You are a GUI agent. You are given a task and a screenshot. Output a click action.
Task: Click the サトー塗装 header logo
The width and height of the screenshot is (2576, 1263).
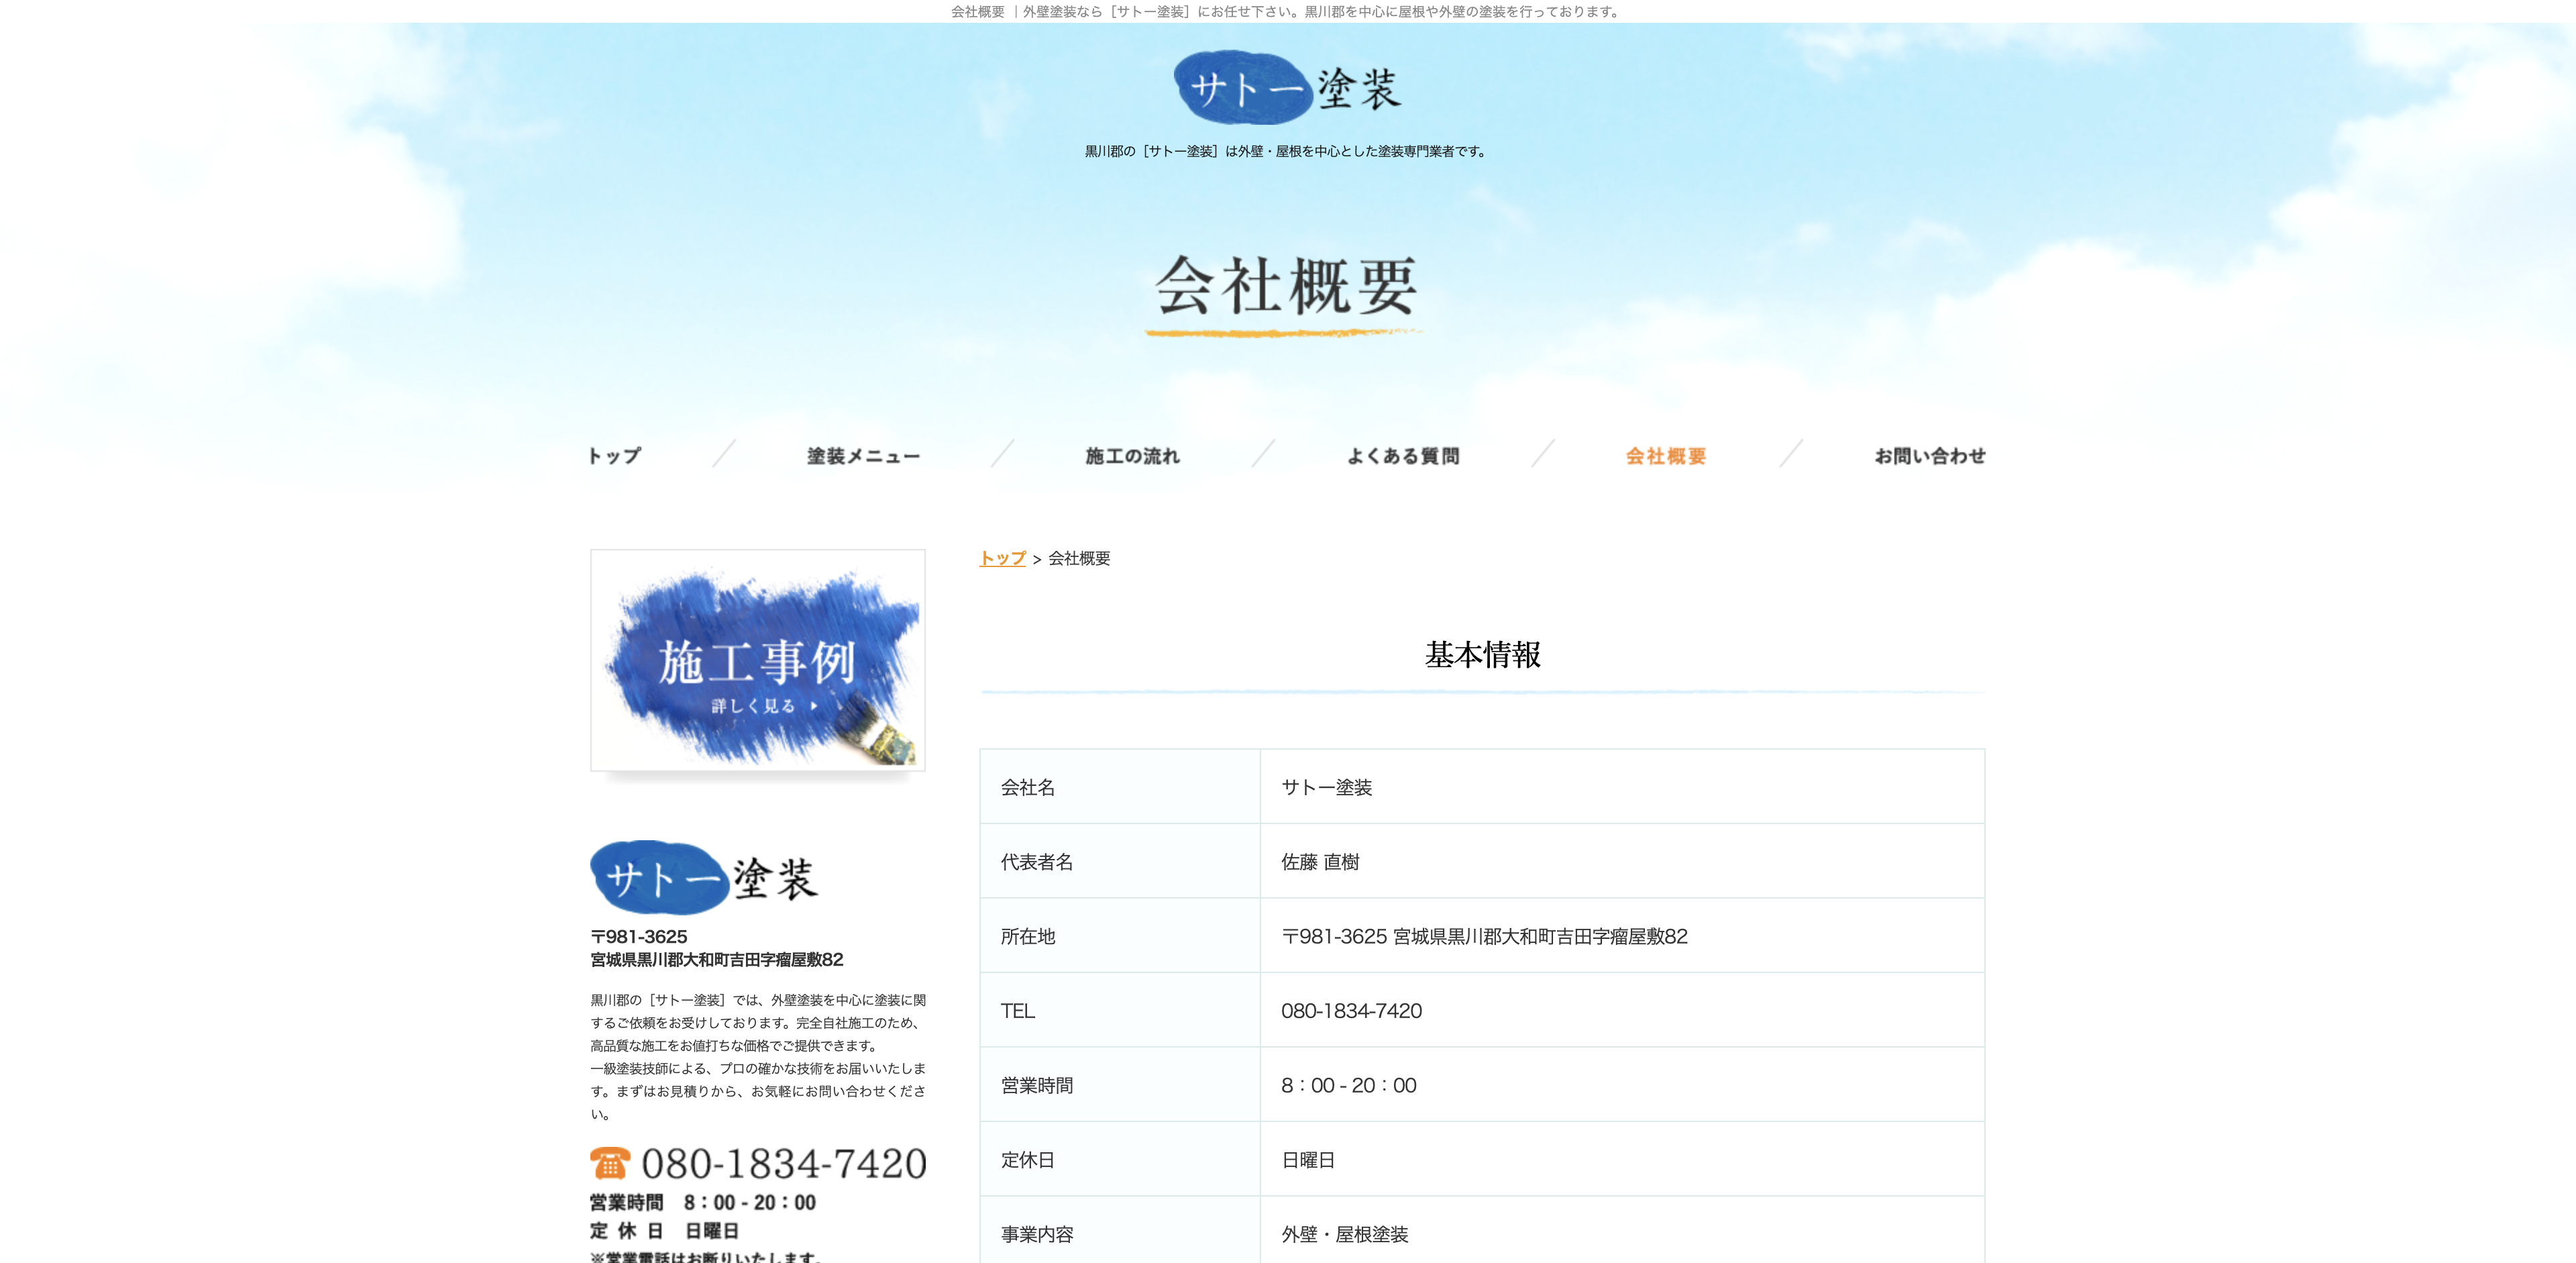(1287, 87)
